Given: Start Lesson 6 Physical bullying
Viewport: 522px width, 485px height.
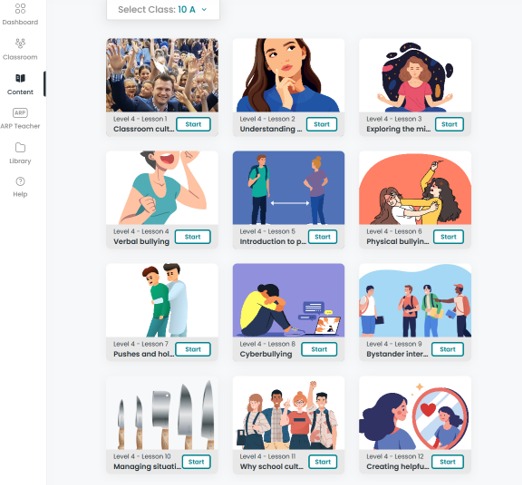Looking at the screenshot, I should (448, 237).
